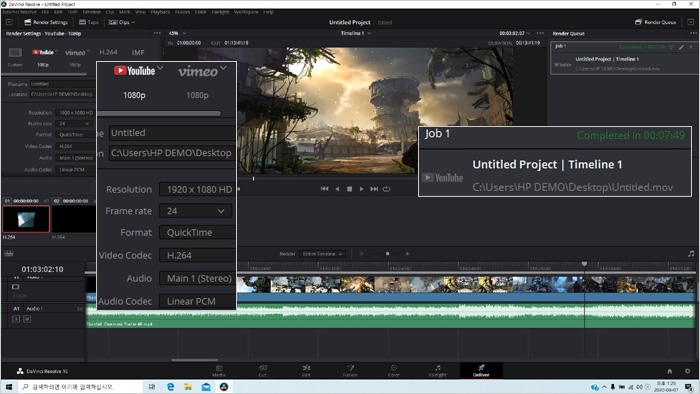Solo the Audio 1 track
700x394 pixels.
pos(16,319)
